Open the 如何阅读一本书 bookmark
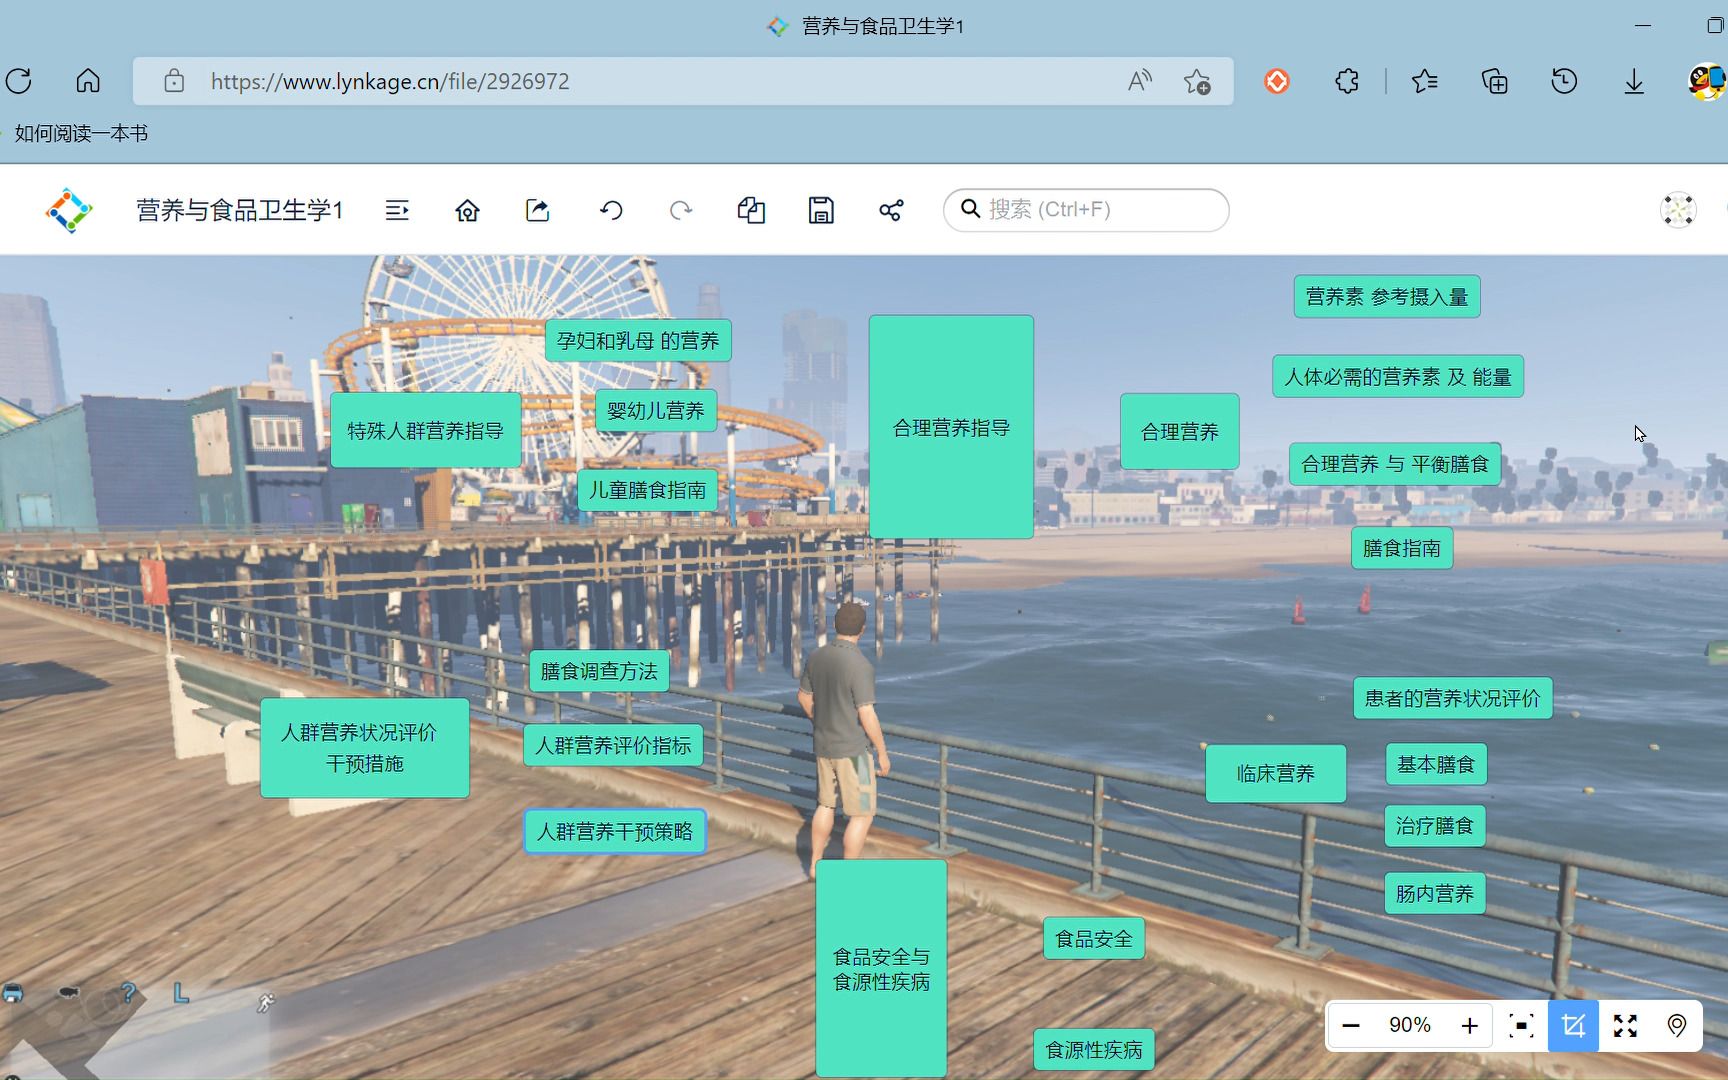The image size is (1728, 1080). (81, 133)
